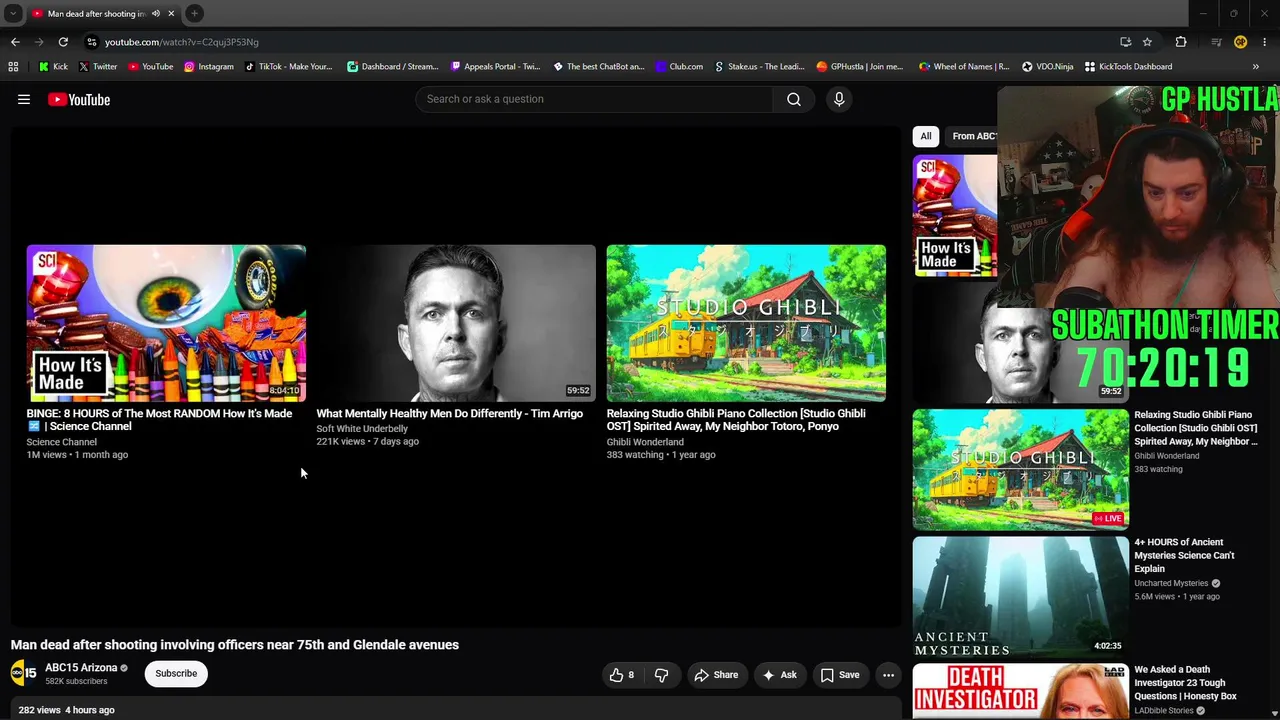Play the How It's Made endscreen thumbnail
Image resolution: width=1280 pixels, height=720 pixels.
166,323
